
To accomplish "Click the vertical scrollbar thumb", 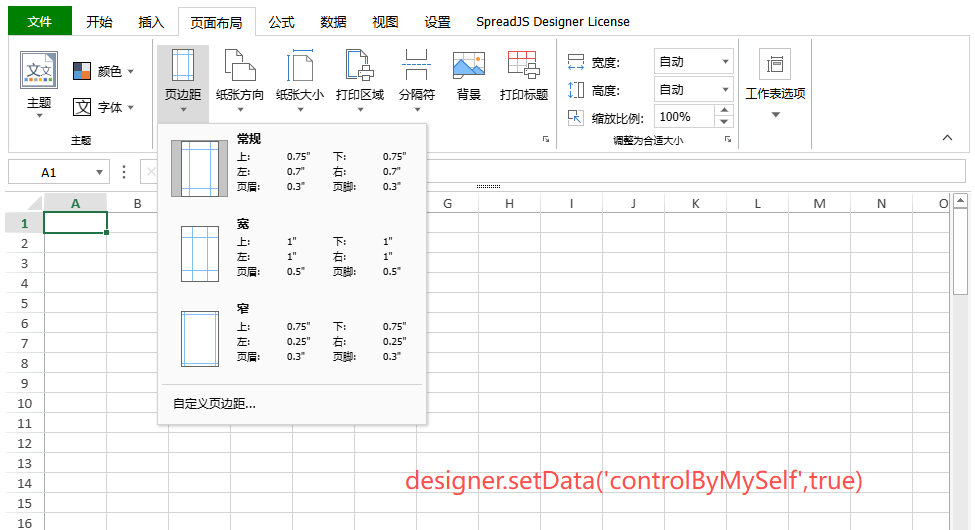I will pyautogui.click(x=961, y=251).
